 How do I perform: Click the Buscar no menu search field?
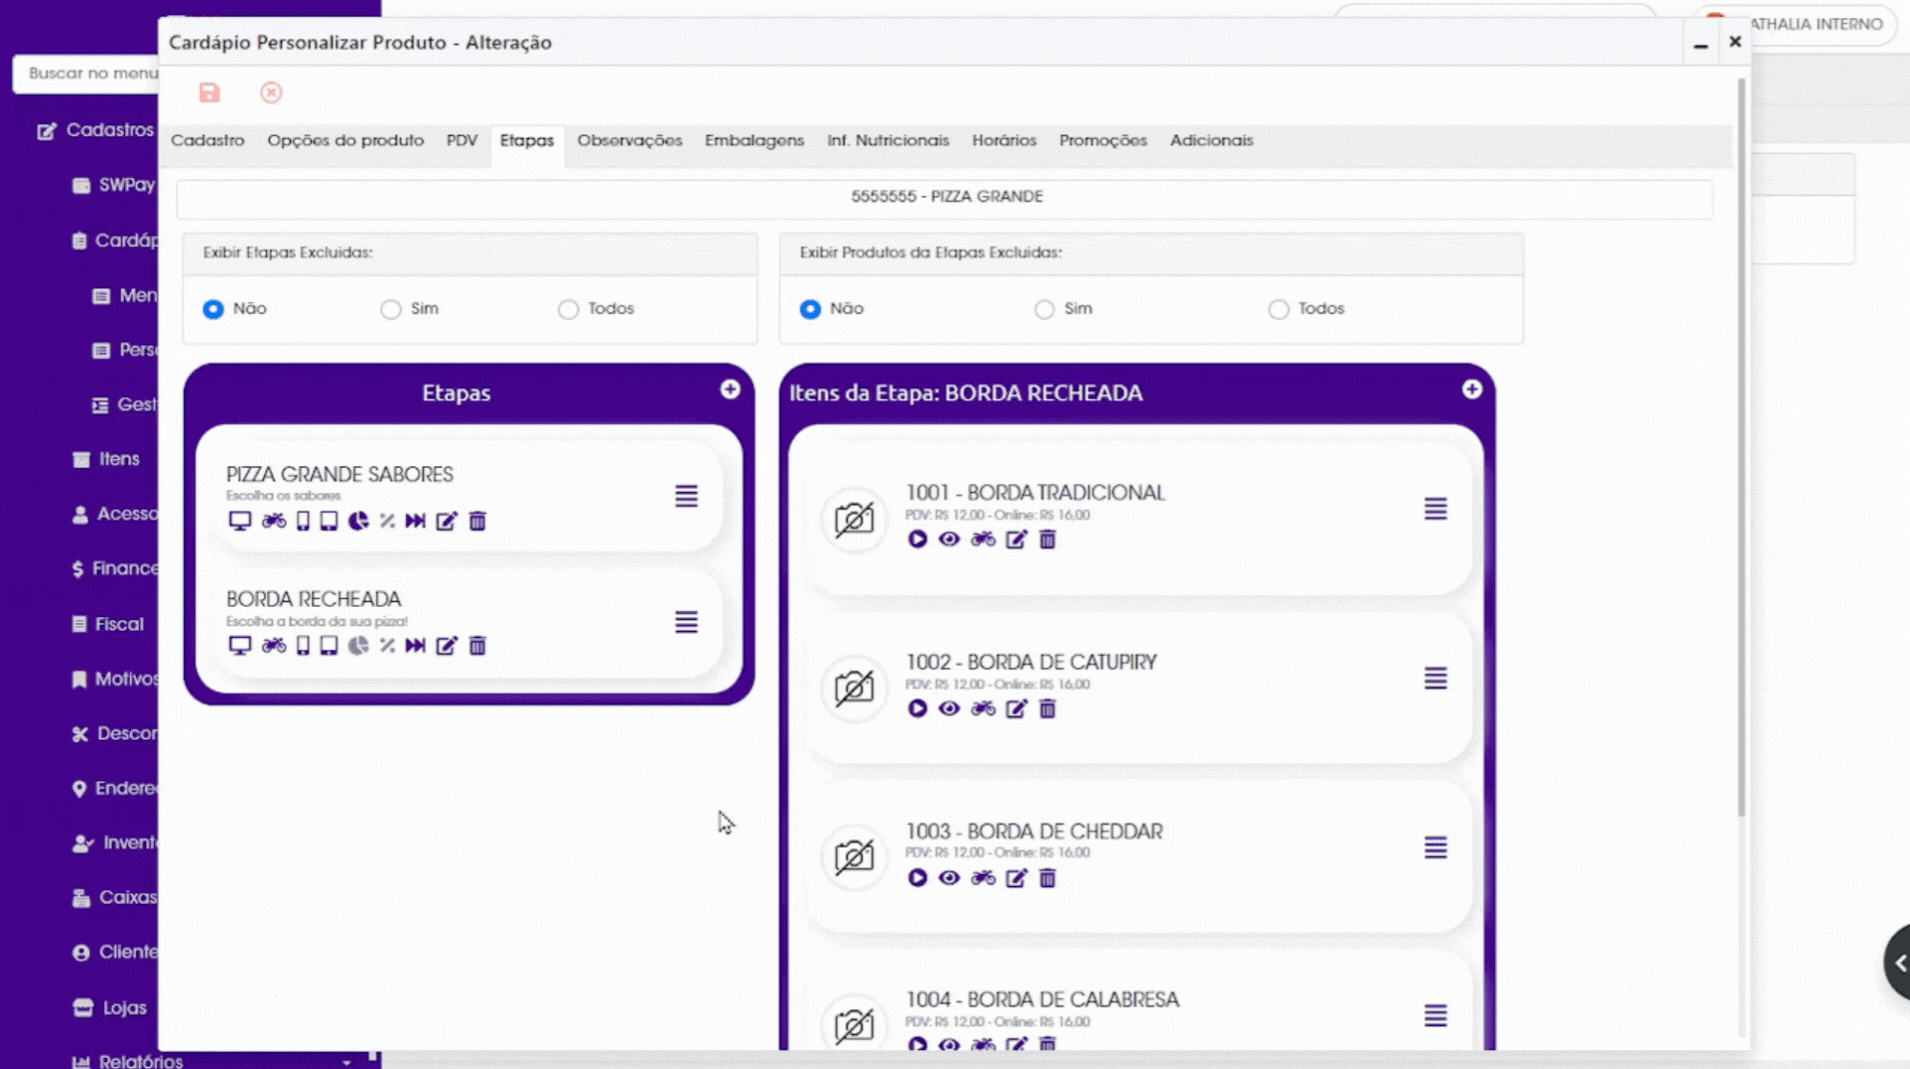pyautogui.click(x=86, y=73)
